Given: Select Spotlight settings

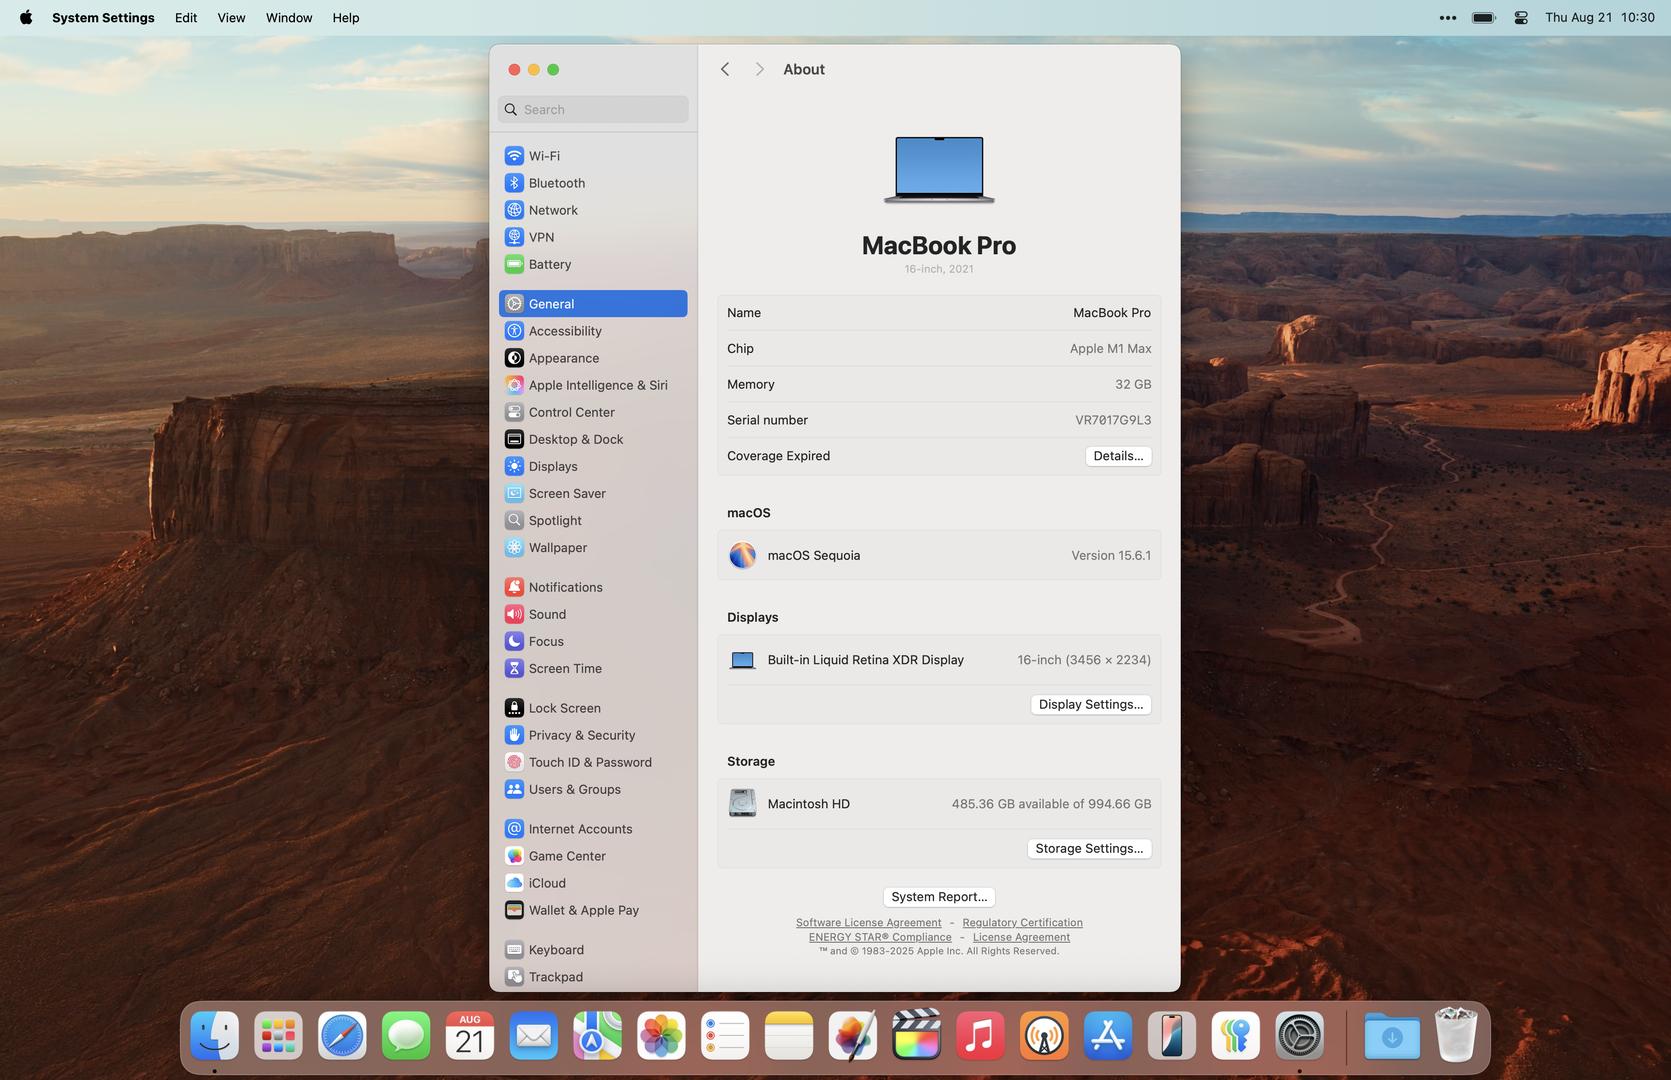Looking at the screenshot, I should 593,520.
